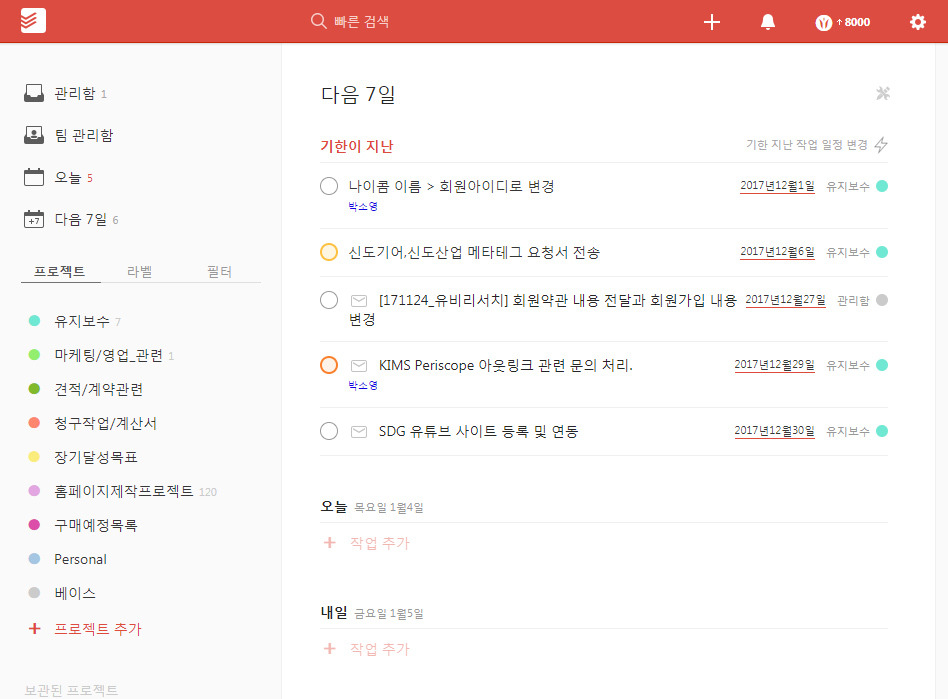The image size is (948, 699).
Task: Click 신도기어,신도산업 메타테그 요청서 전송 task text
Action: coord(474,252)
